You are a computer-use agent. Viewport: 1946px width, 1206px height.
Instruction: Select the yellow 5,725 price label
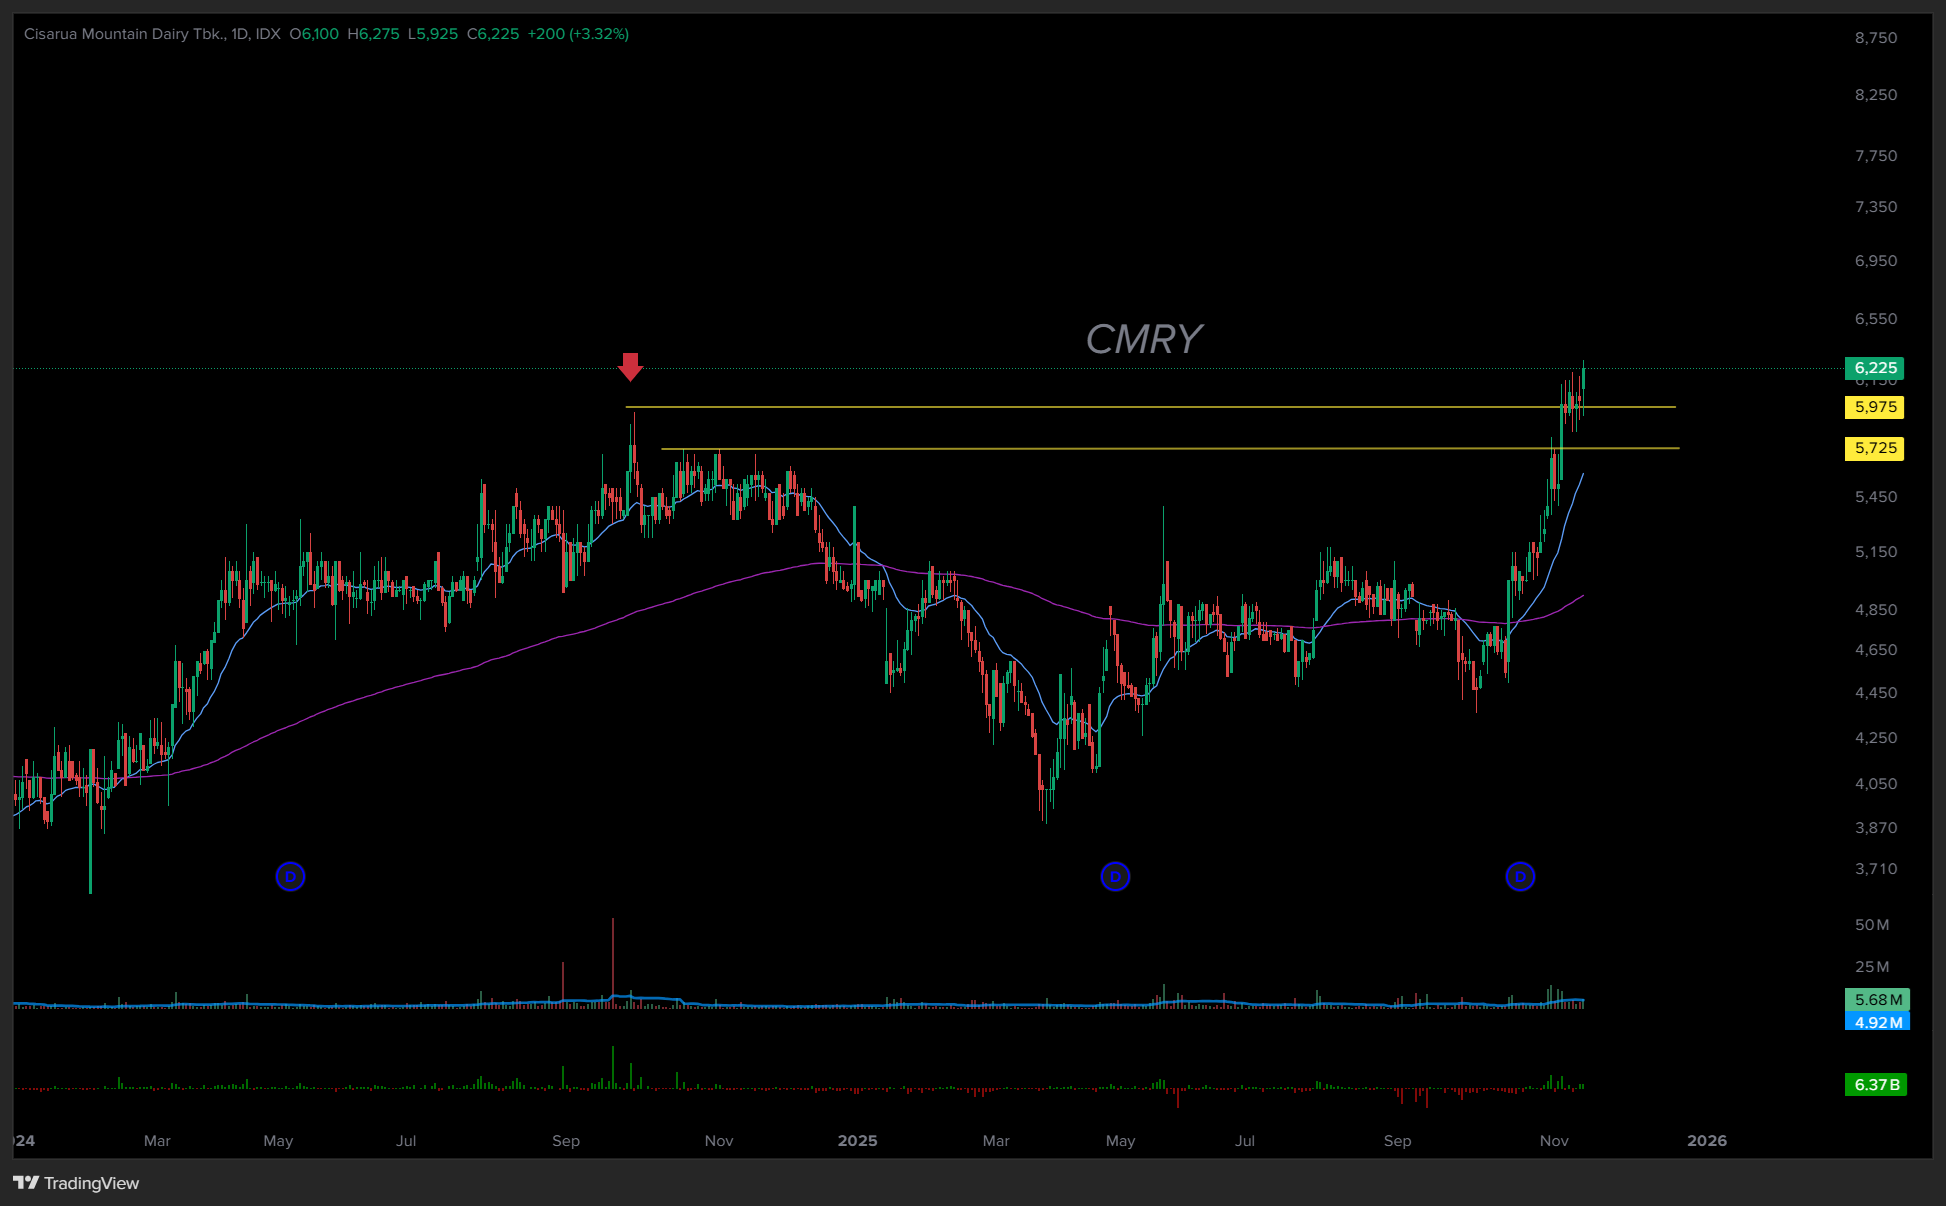point(1874,448)
